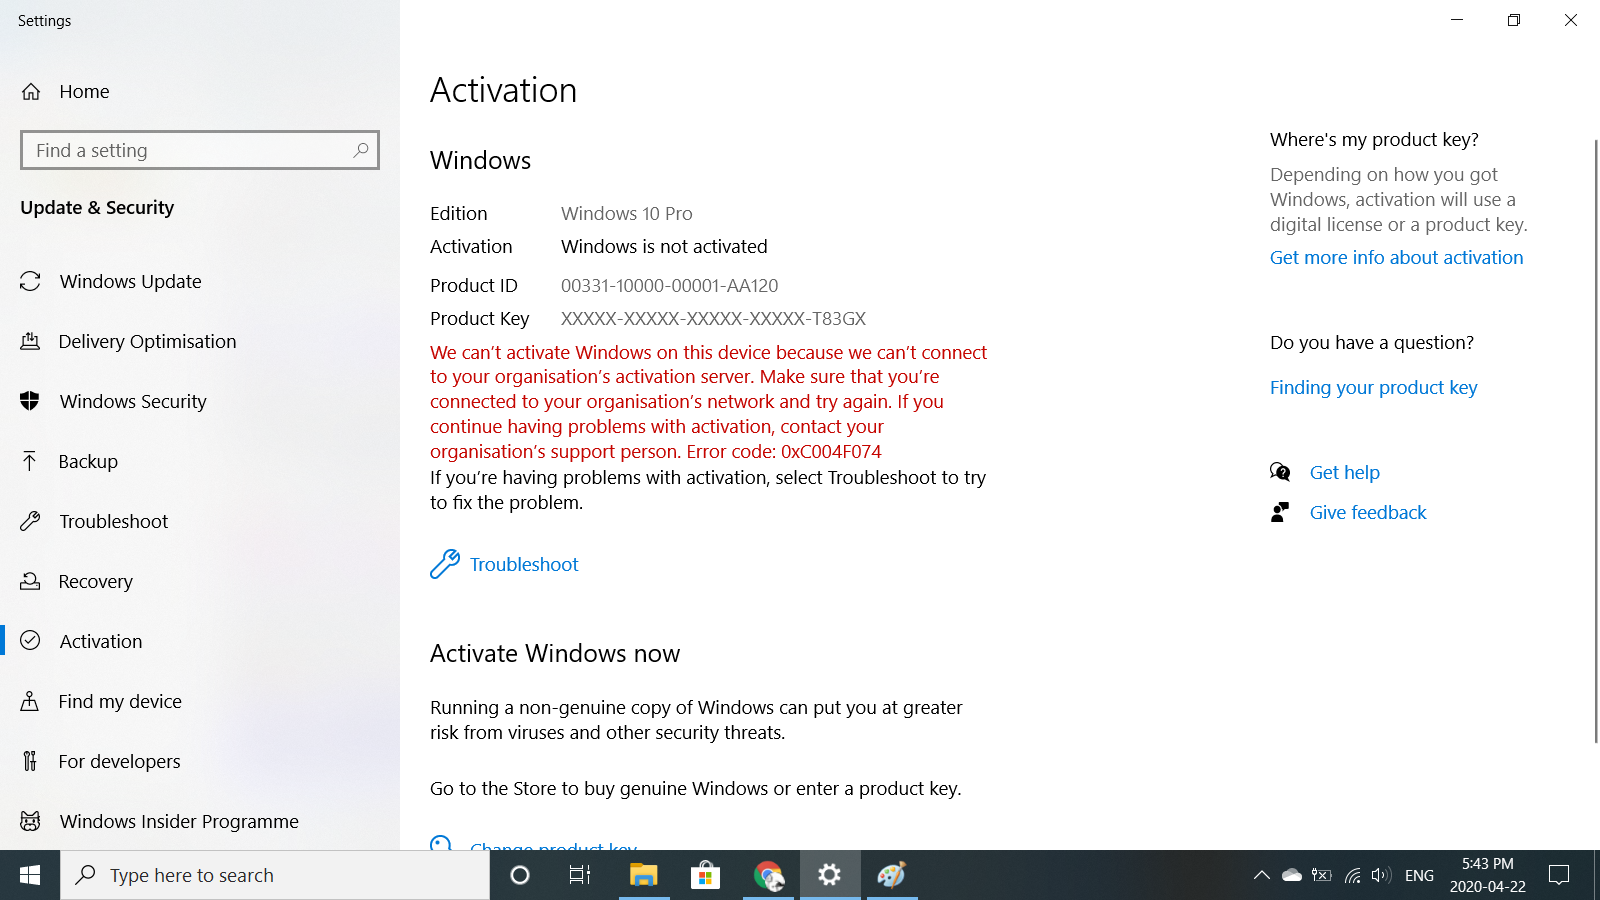Show hidden system tray icons

coord(1262,875)
